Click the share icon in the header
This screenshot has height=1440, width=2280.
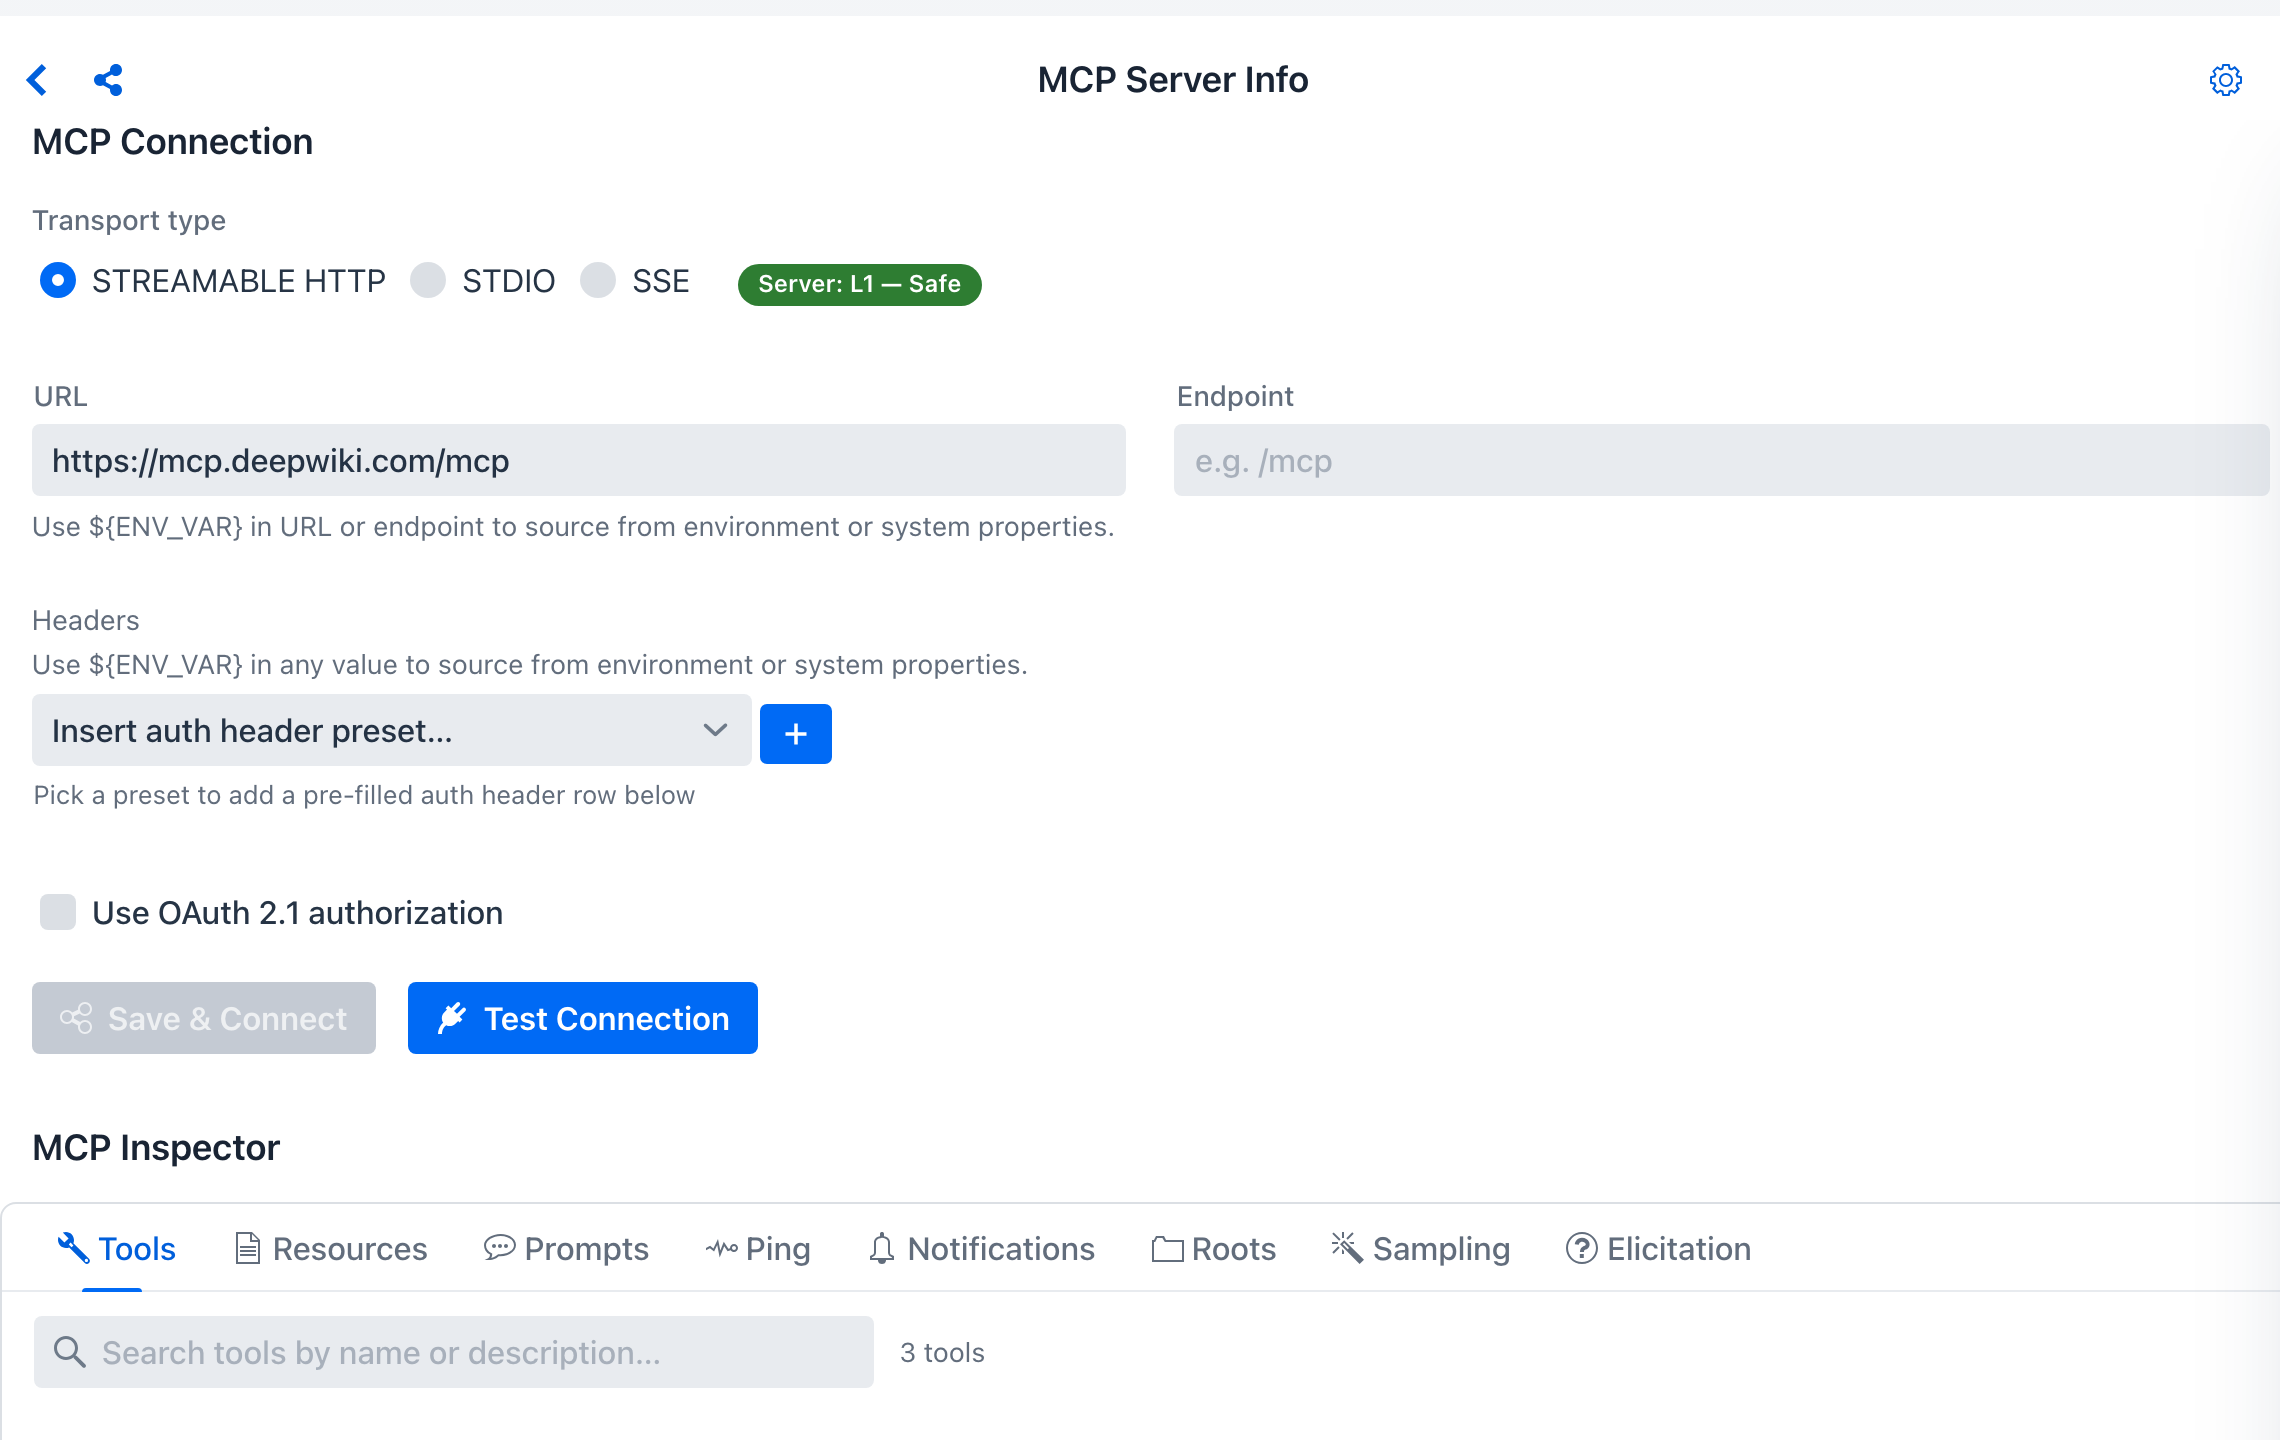coord(108,80)
